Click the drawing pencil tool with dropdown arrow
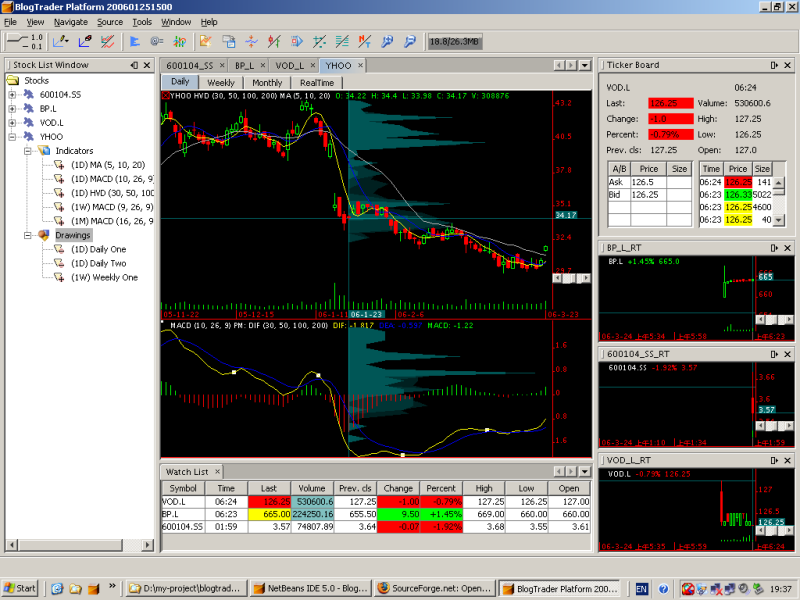This screenshot has height=600, width=800. (61, 41)
